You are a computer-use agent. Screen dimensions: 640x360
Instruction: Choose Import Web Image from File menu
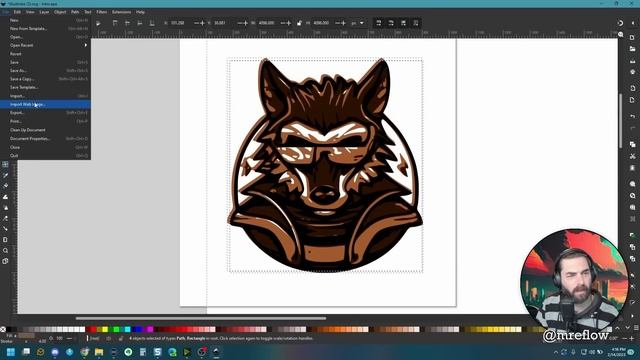click(x=45, y=104)
